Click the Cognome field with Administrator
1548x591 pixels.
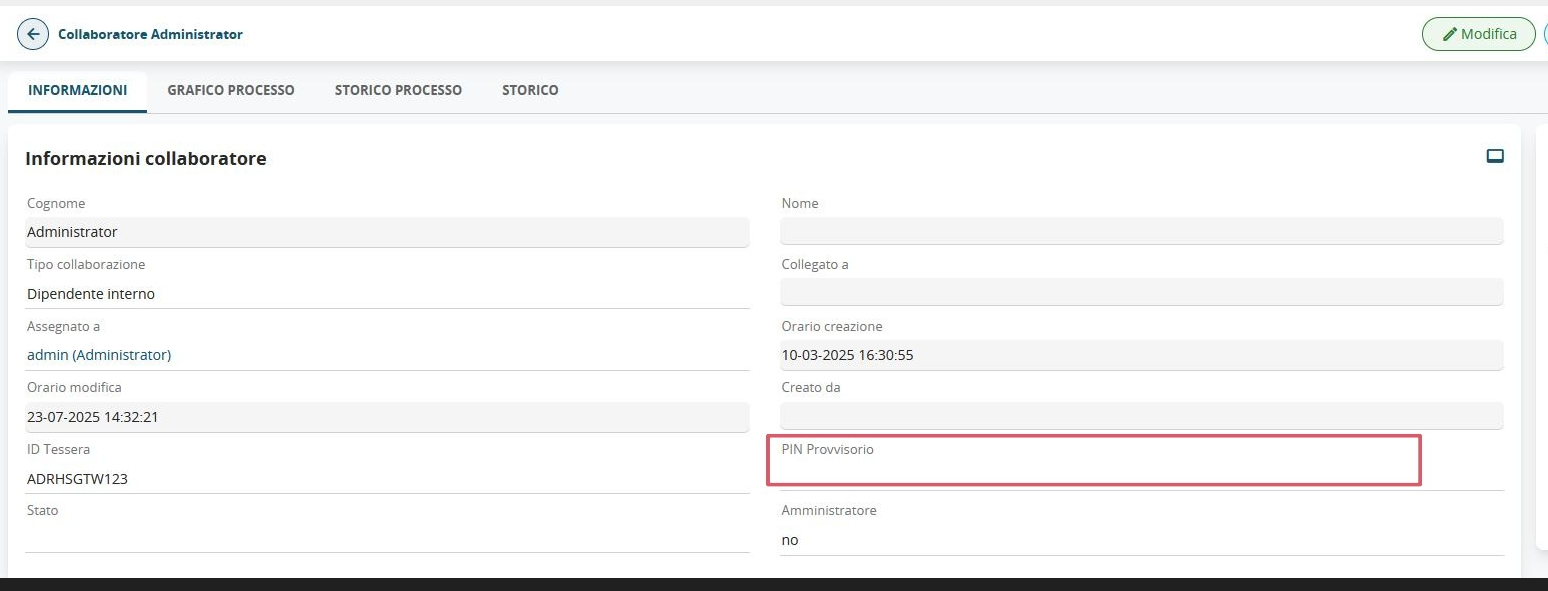coord(387,232)
